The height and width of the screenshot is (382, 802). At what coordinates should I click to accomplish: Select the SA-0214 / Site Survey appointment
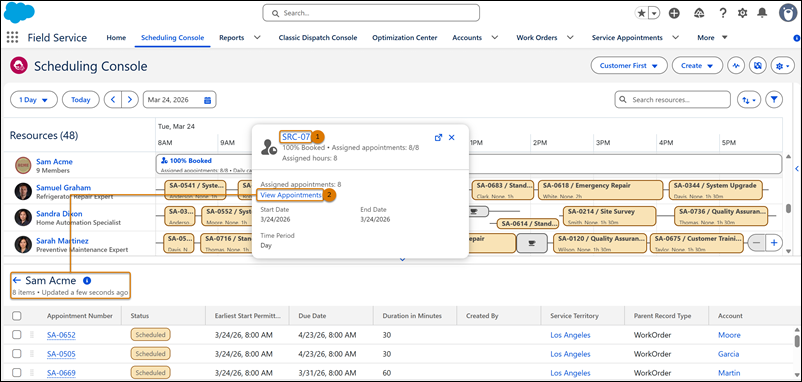coord(609,216)
